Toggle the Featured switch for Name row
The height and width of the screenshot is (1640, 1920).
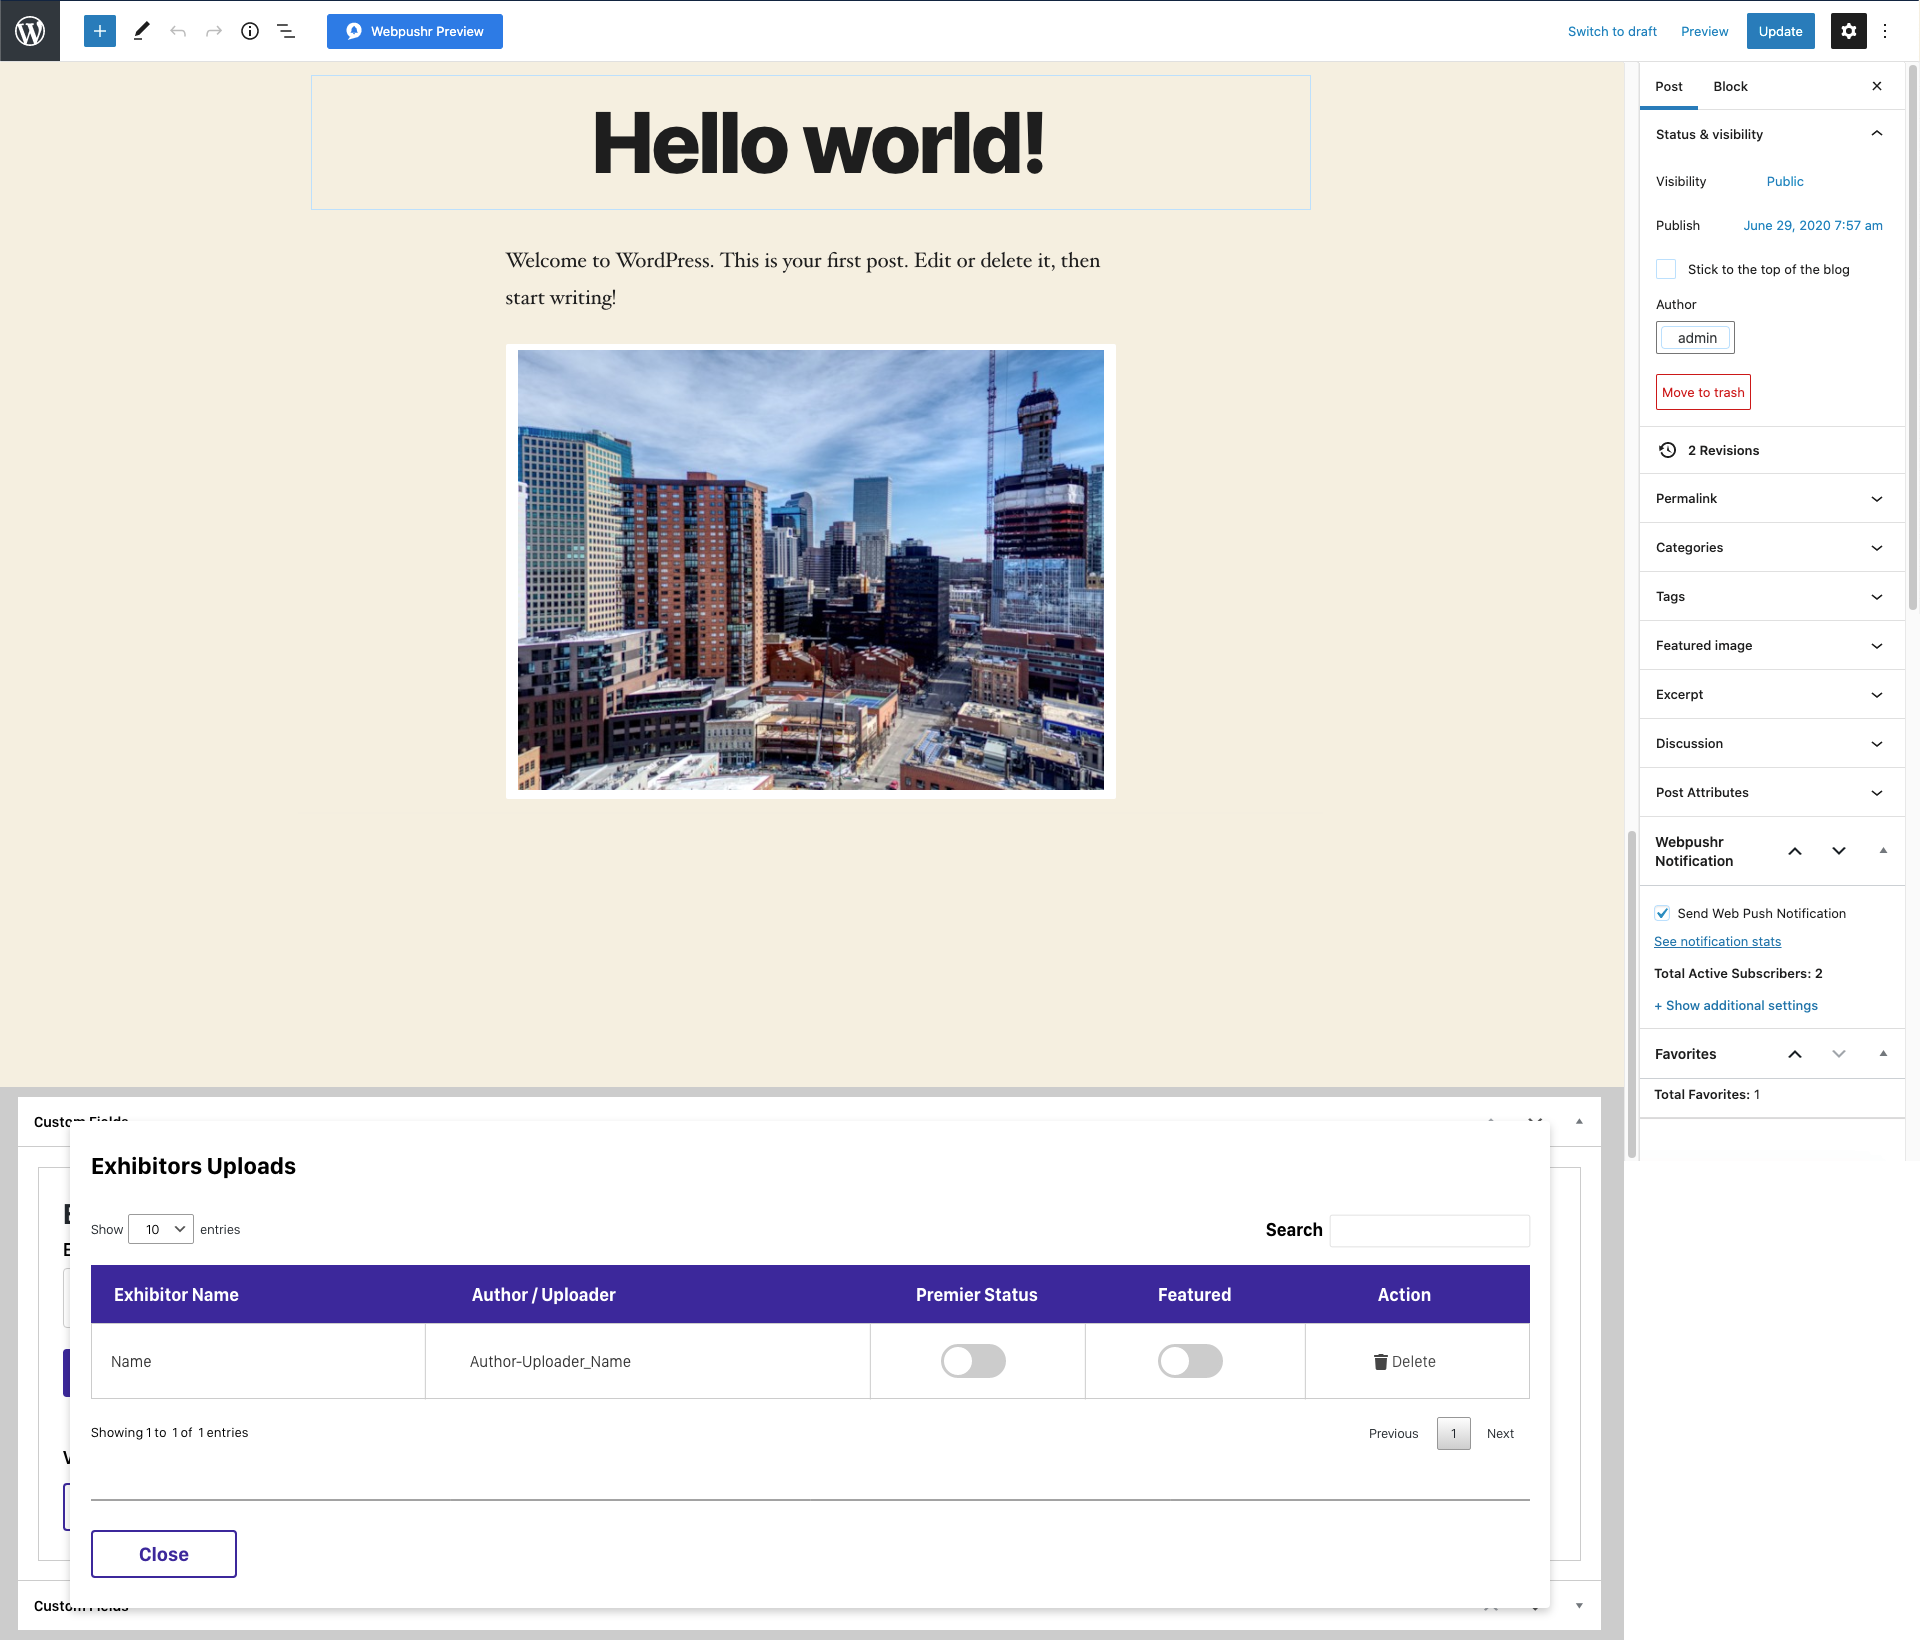tap(1190, 1361)
